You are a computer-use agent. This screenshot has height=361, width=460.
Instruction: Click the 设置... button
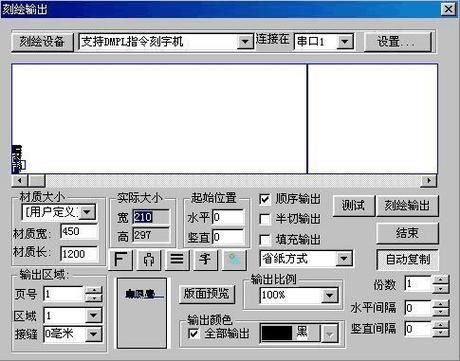pyautogui.click(x=397, y=42)
